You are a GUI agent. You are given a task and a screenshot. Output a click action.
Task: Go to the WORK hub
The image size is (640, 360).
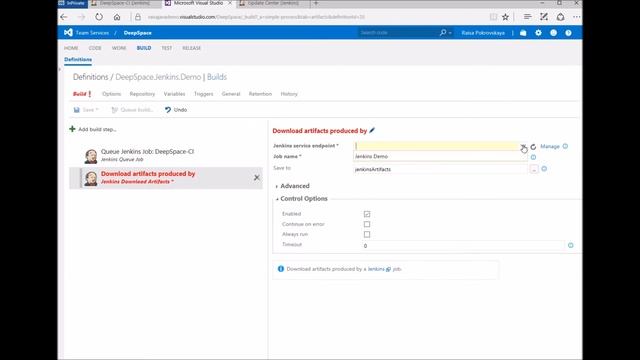(119, 48)
